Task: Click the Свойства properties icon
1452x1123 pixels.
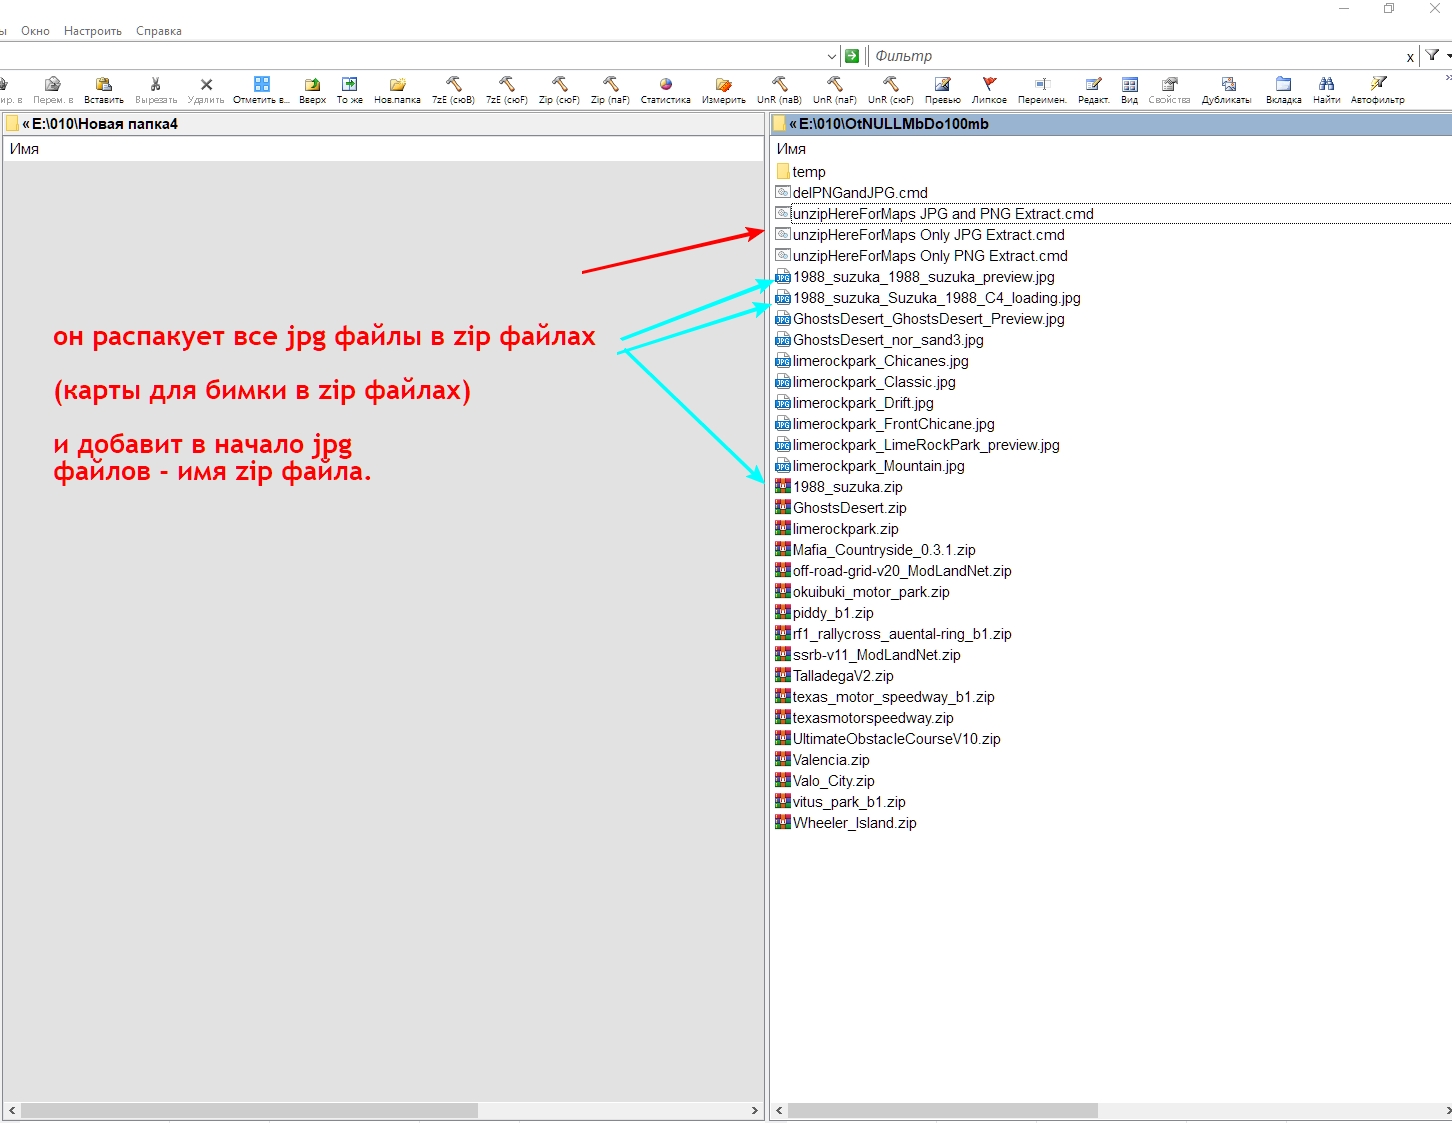Action: pos(1169,84)
